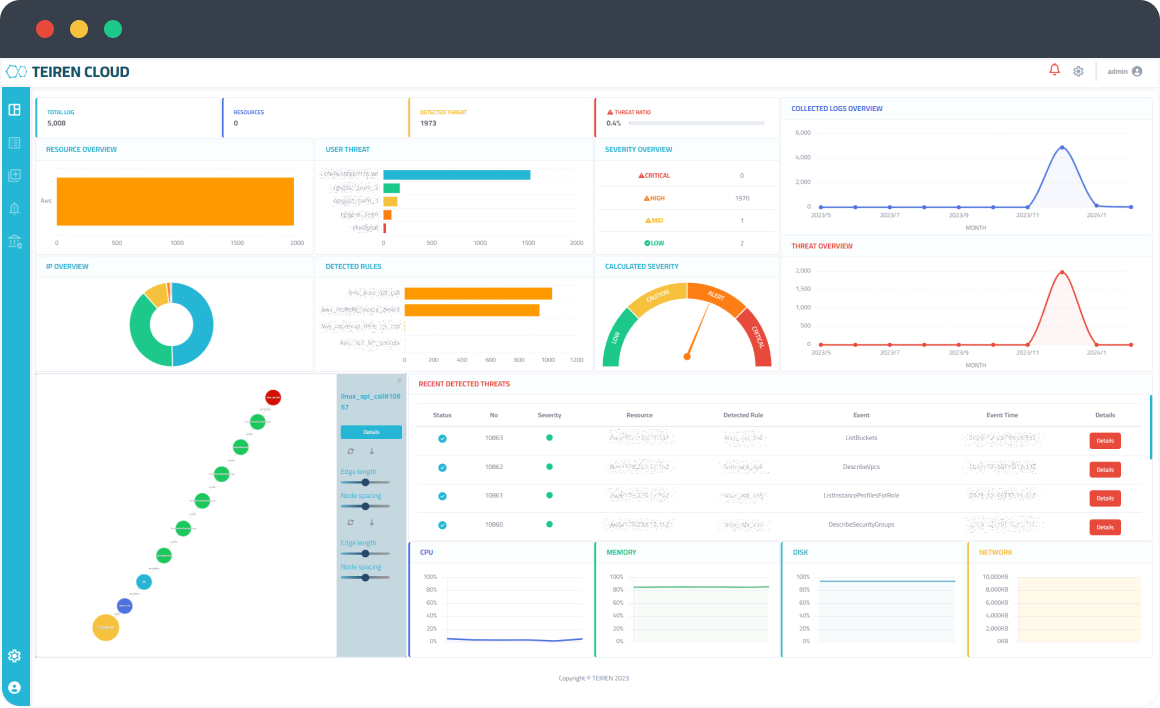Click the admin username text
The image size is (1160, 708).
coord(1117,72)
